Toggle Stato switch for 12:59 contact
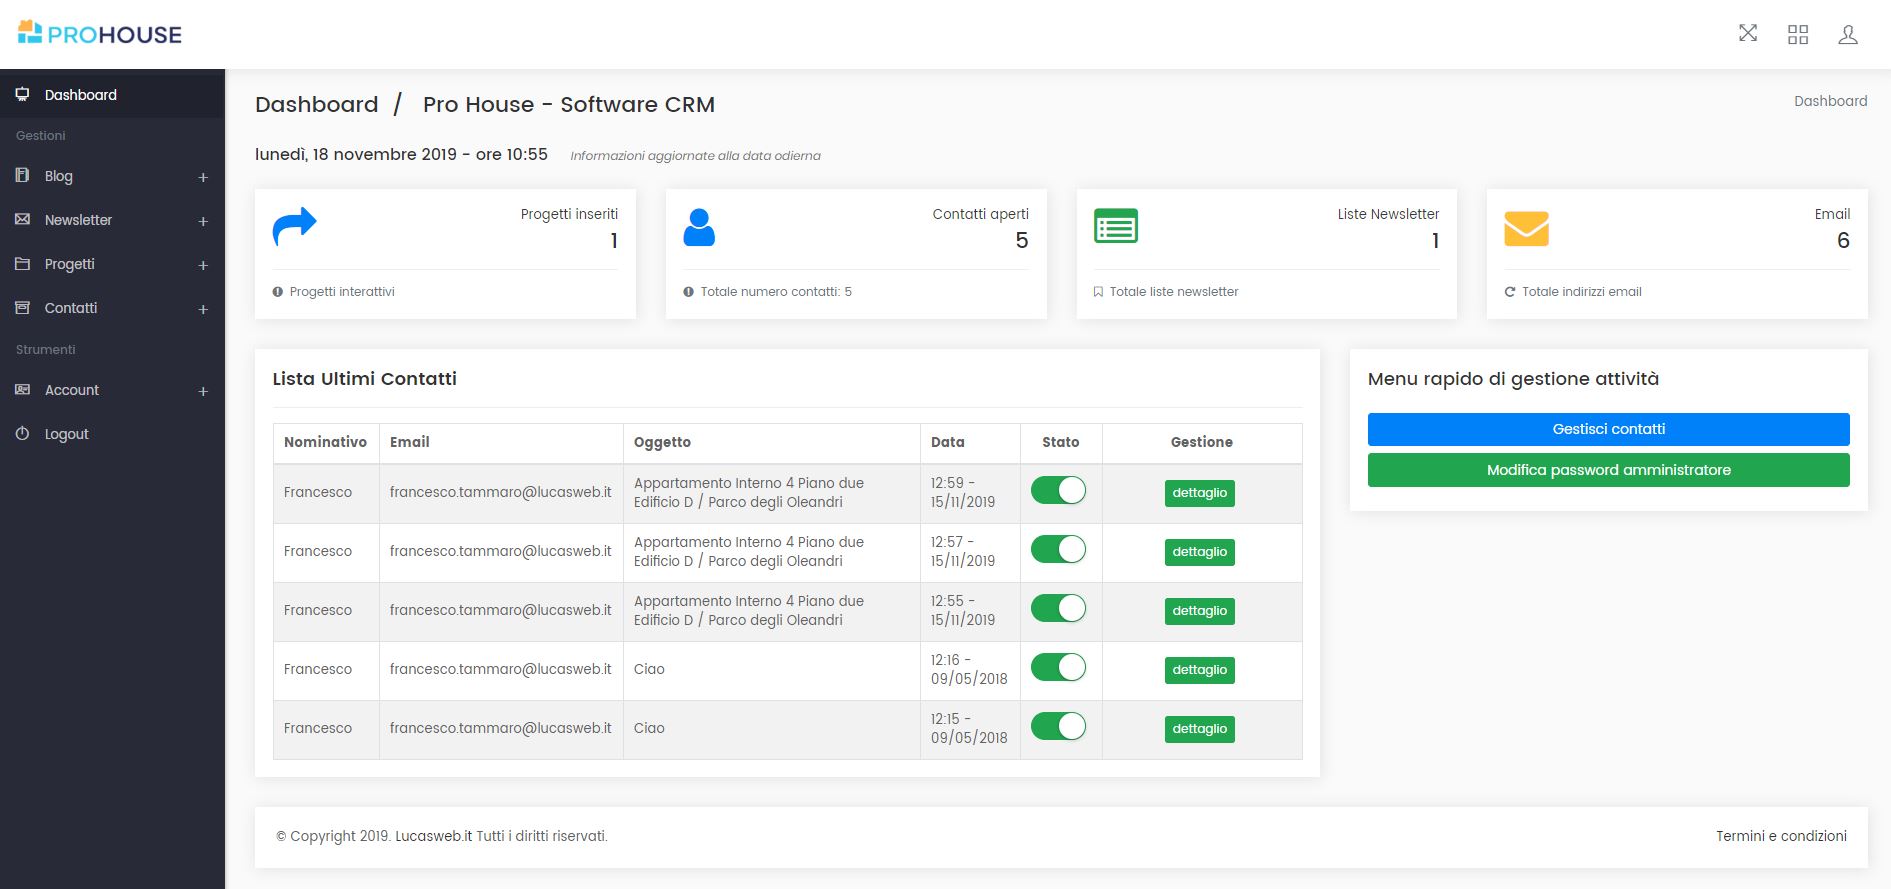This screenshot has height=889, width=1891. click(1058, 490)
